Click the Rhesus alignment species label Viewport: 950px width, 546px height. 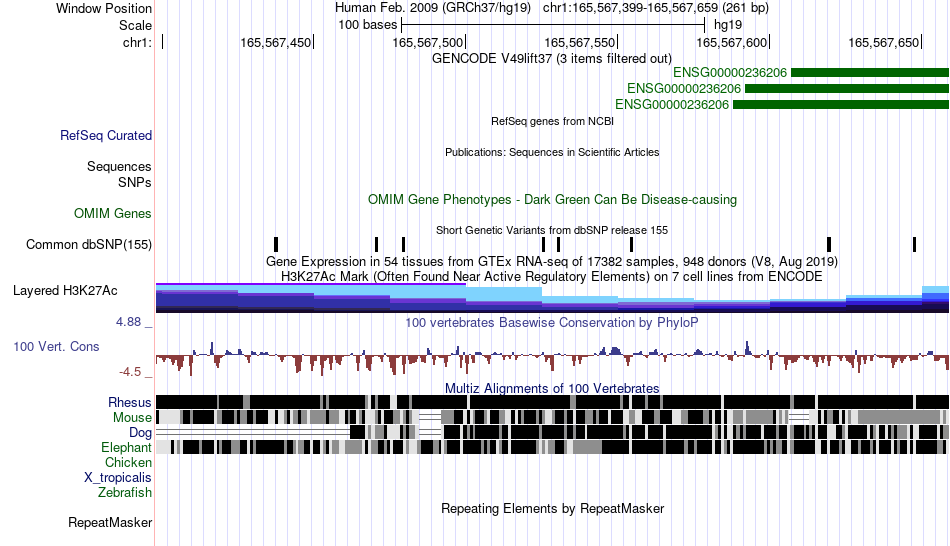(129, 402)
